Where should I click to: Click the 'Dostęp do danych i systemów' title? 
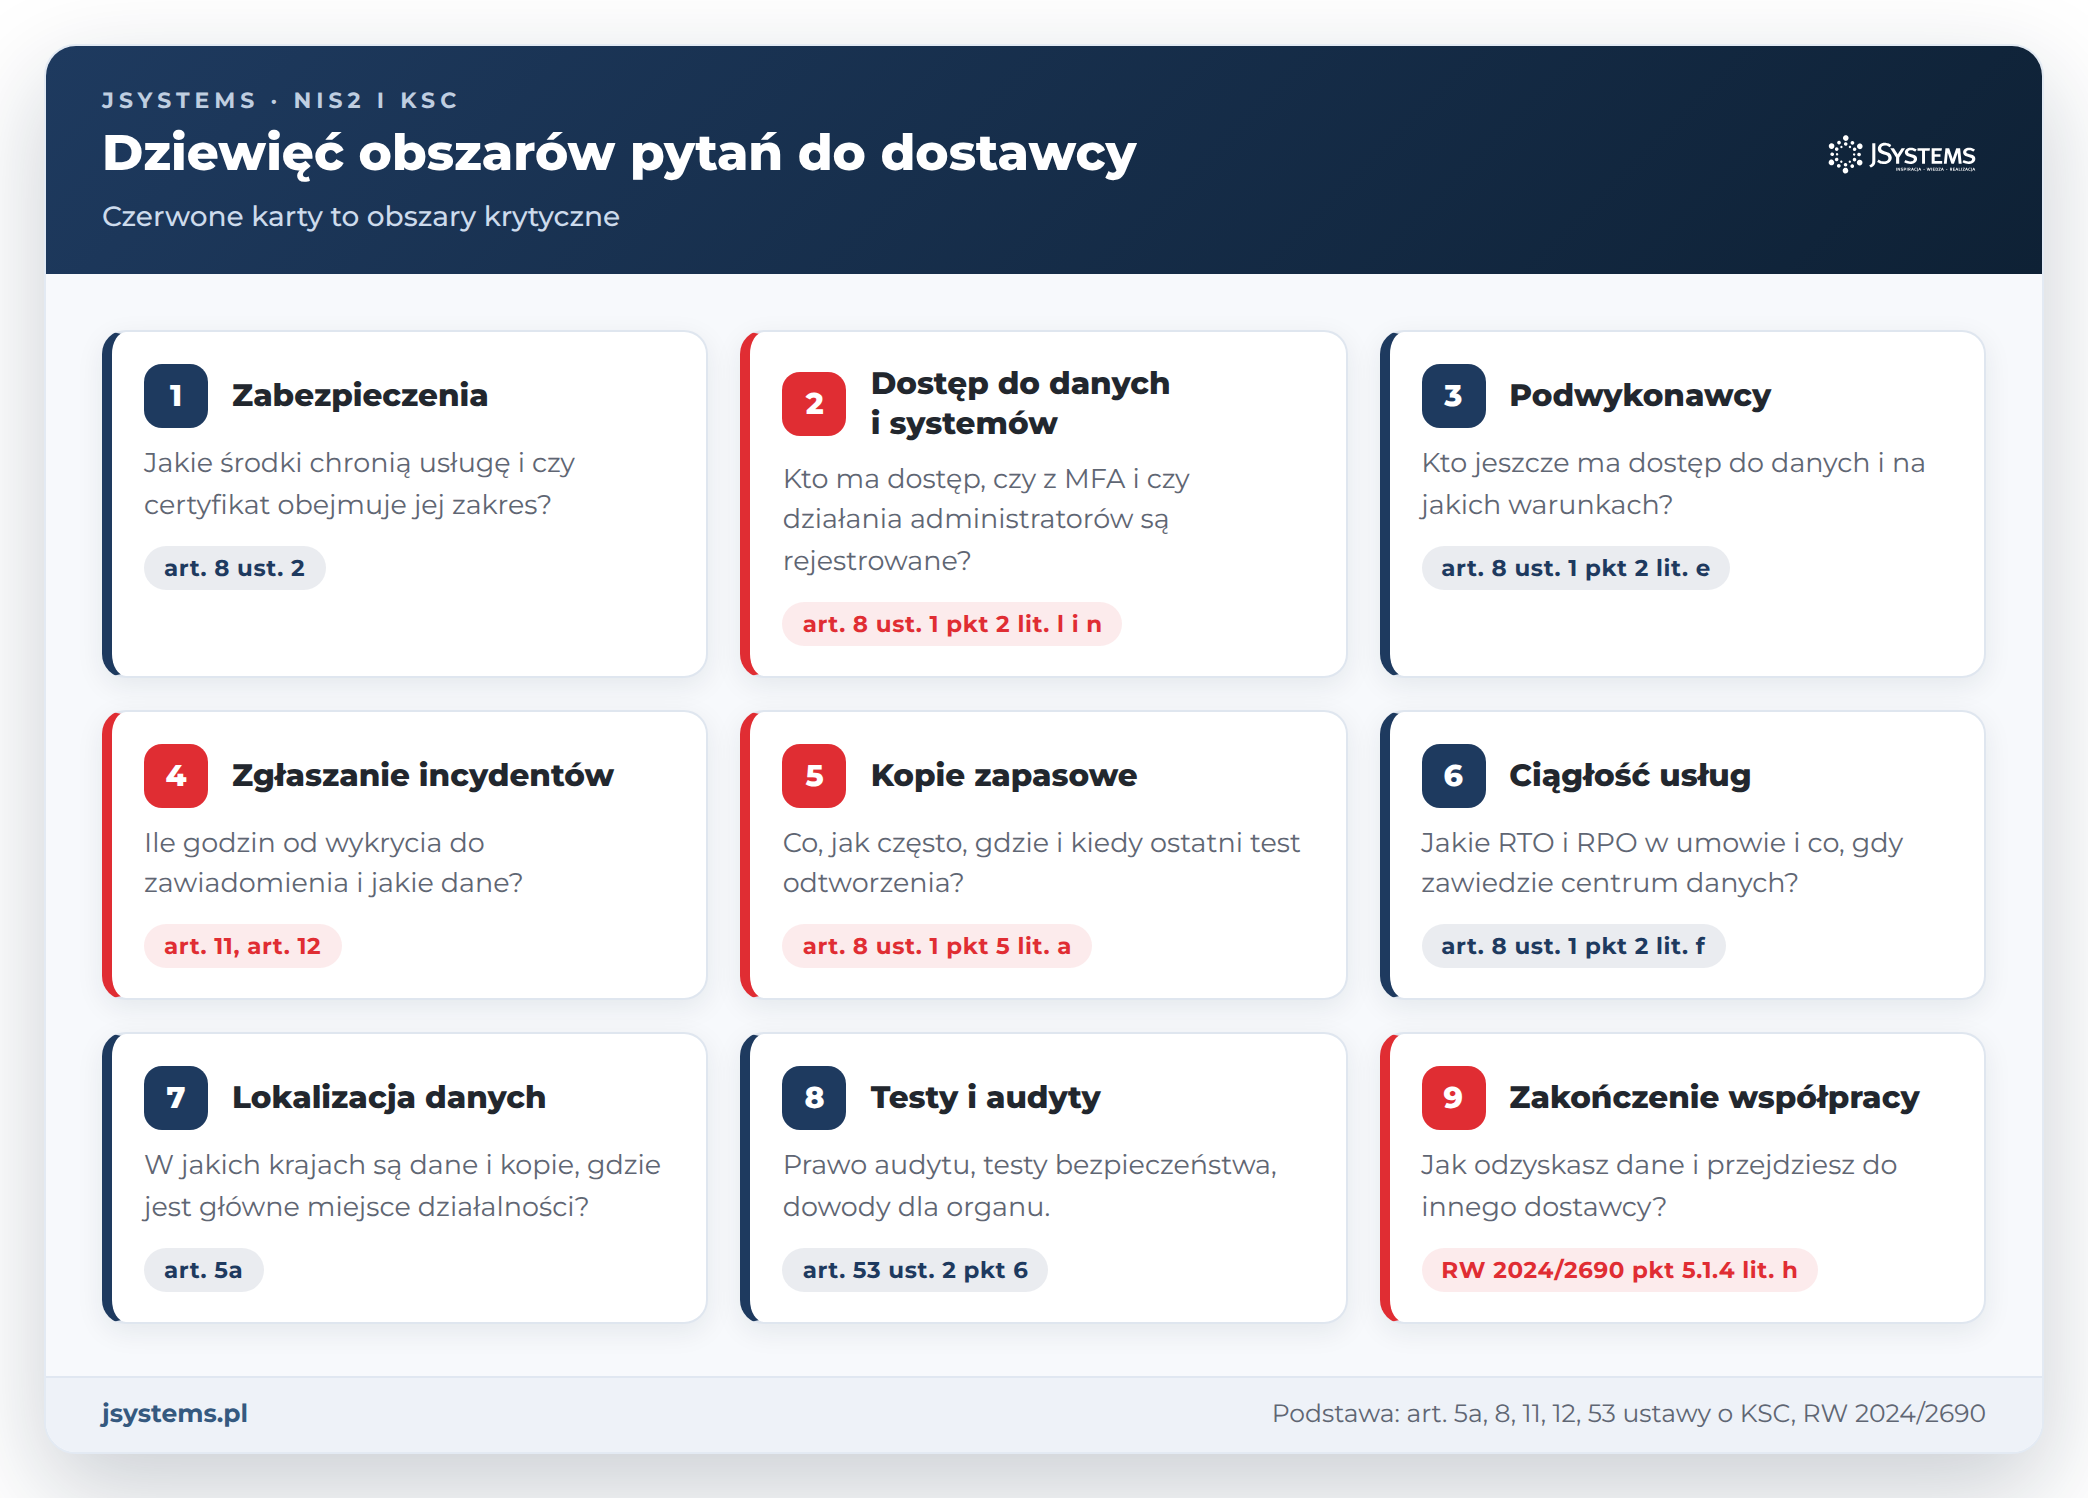tap(1020, 403)
